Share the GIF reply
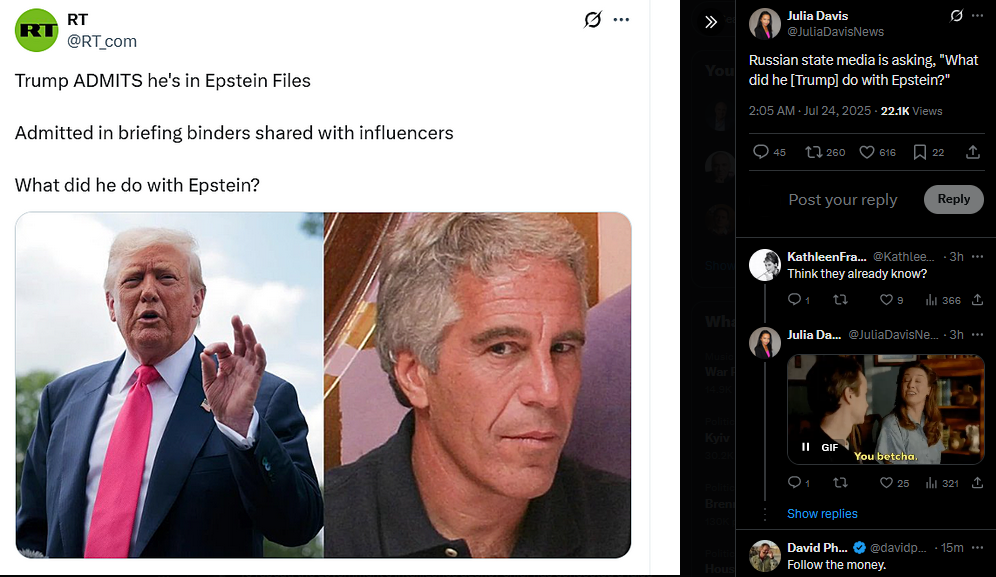The image size is (996, 577). click(978, 483)
